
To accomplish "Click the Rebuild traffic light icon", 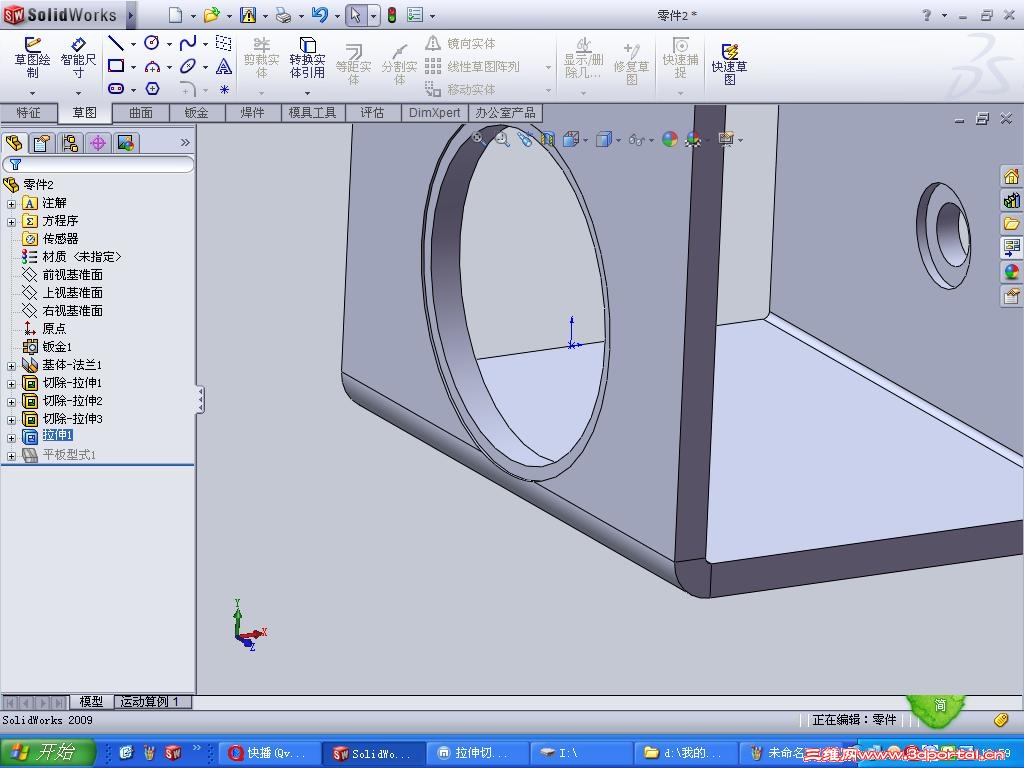I will (391, 15).
